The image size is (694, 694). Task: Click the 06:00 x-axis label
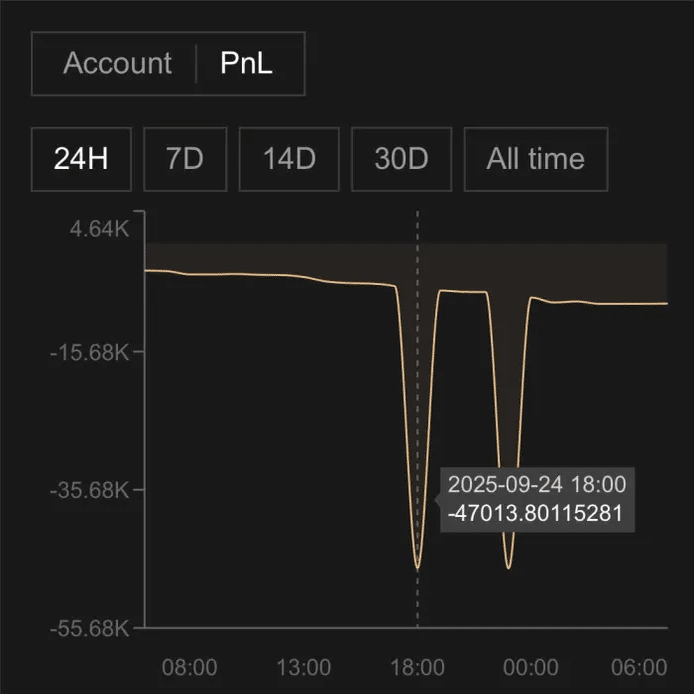click(639, 667)
